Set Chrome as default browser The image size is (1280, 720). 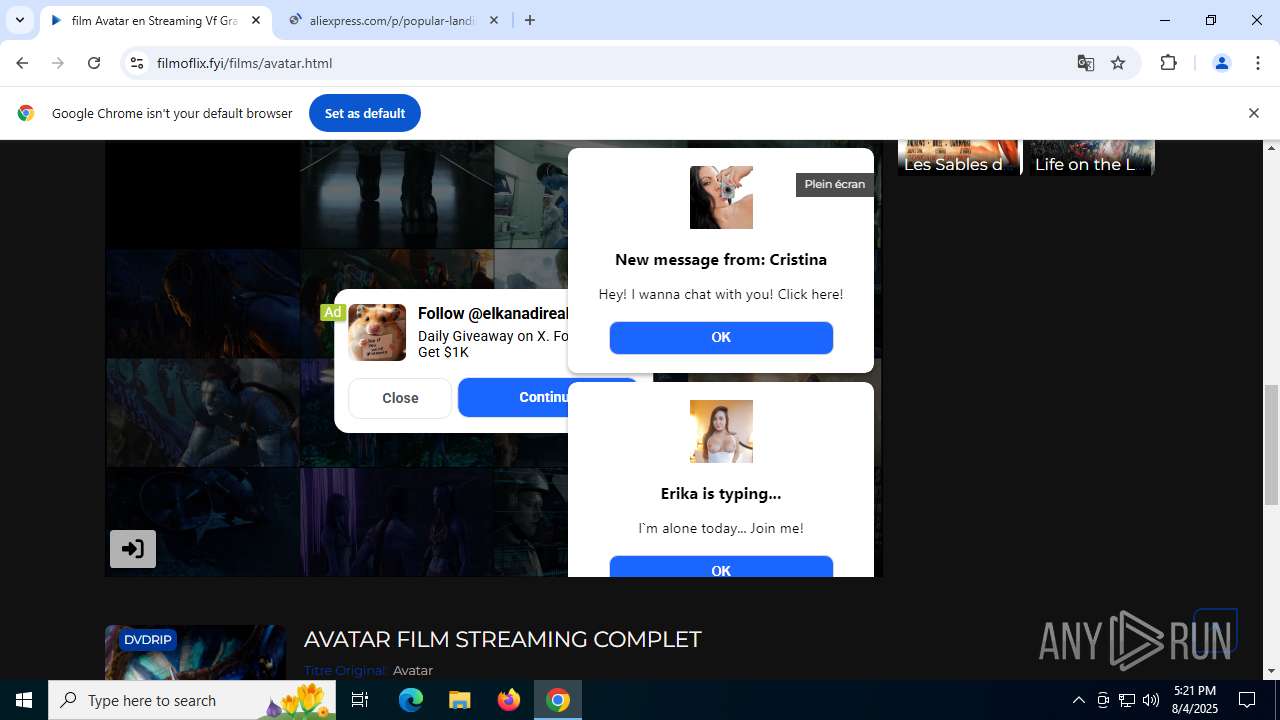(365, 113)
